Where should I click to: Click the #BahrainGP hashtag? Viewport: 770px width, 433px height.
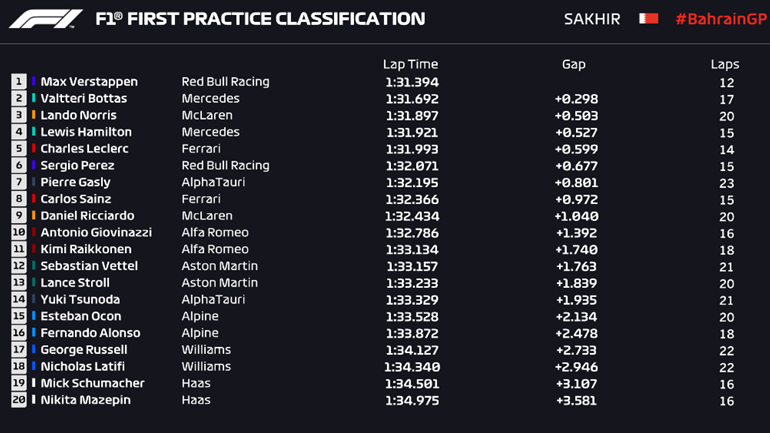point(715,19)
